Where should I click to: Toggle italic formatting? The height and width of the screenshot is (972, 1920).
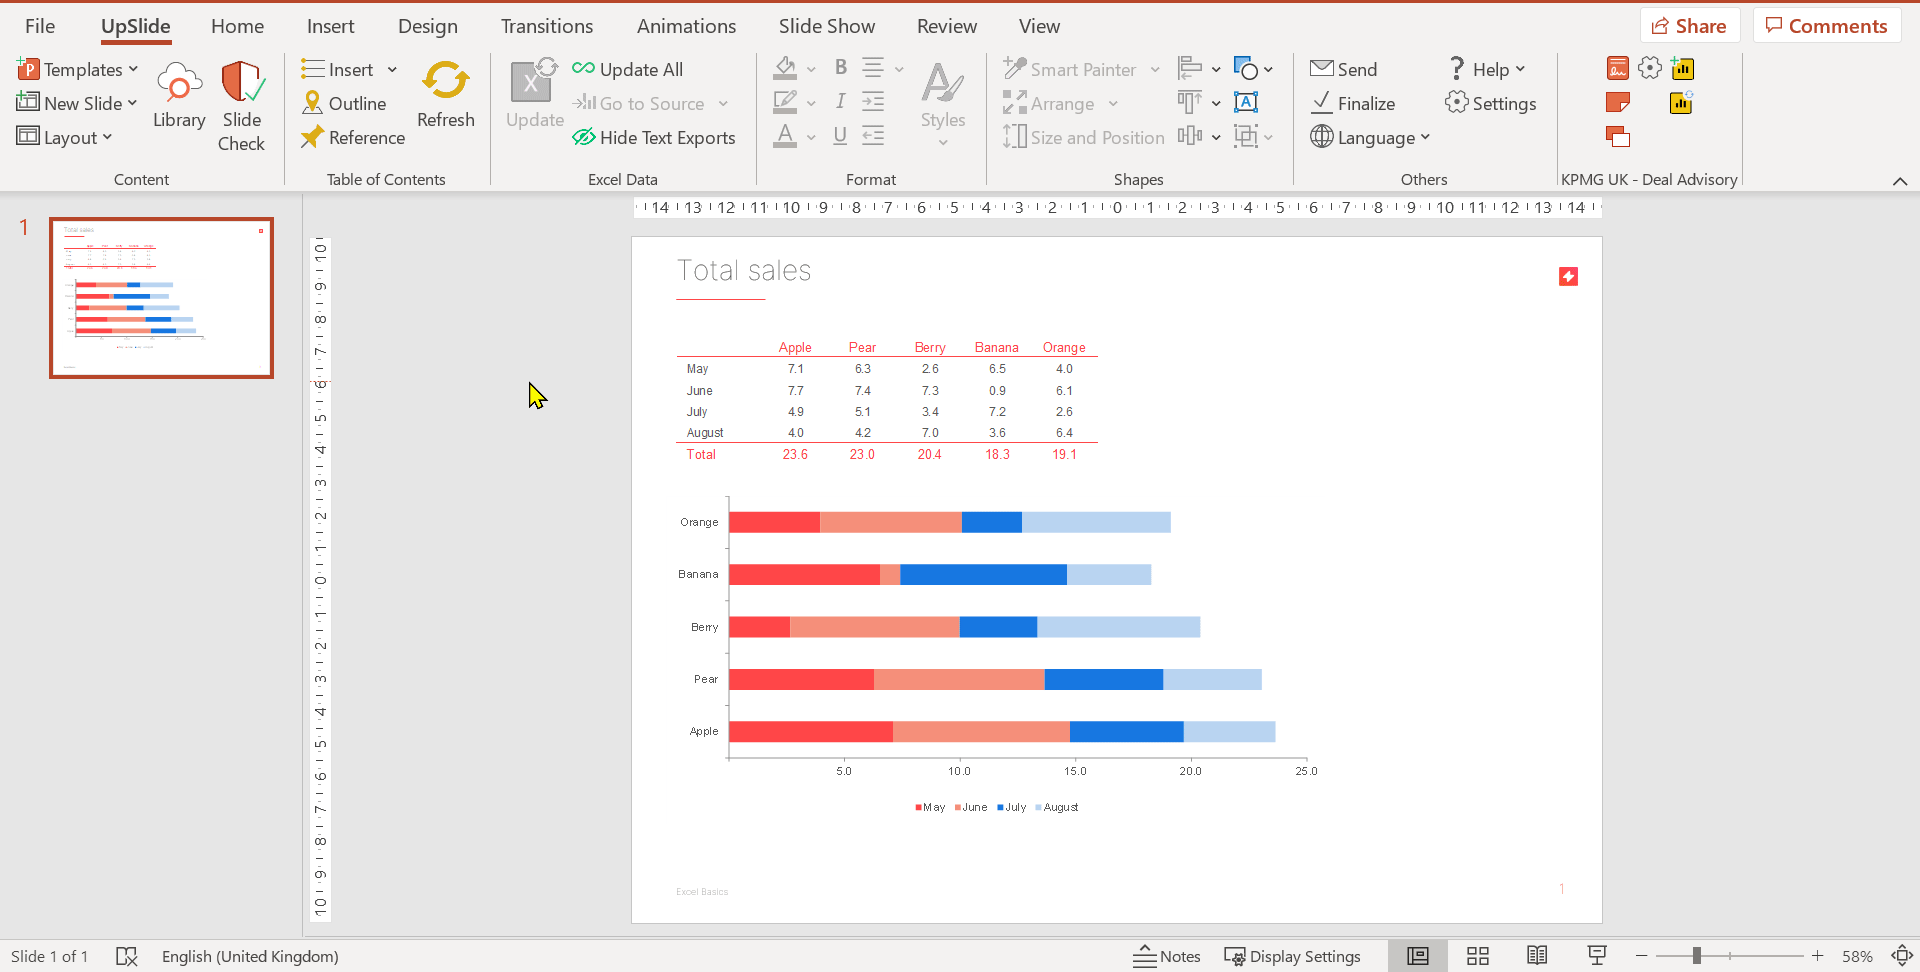[840, 101]
